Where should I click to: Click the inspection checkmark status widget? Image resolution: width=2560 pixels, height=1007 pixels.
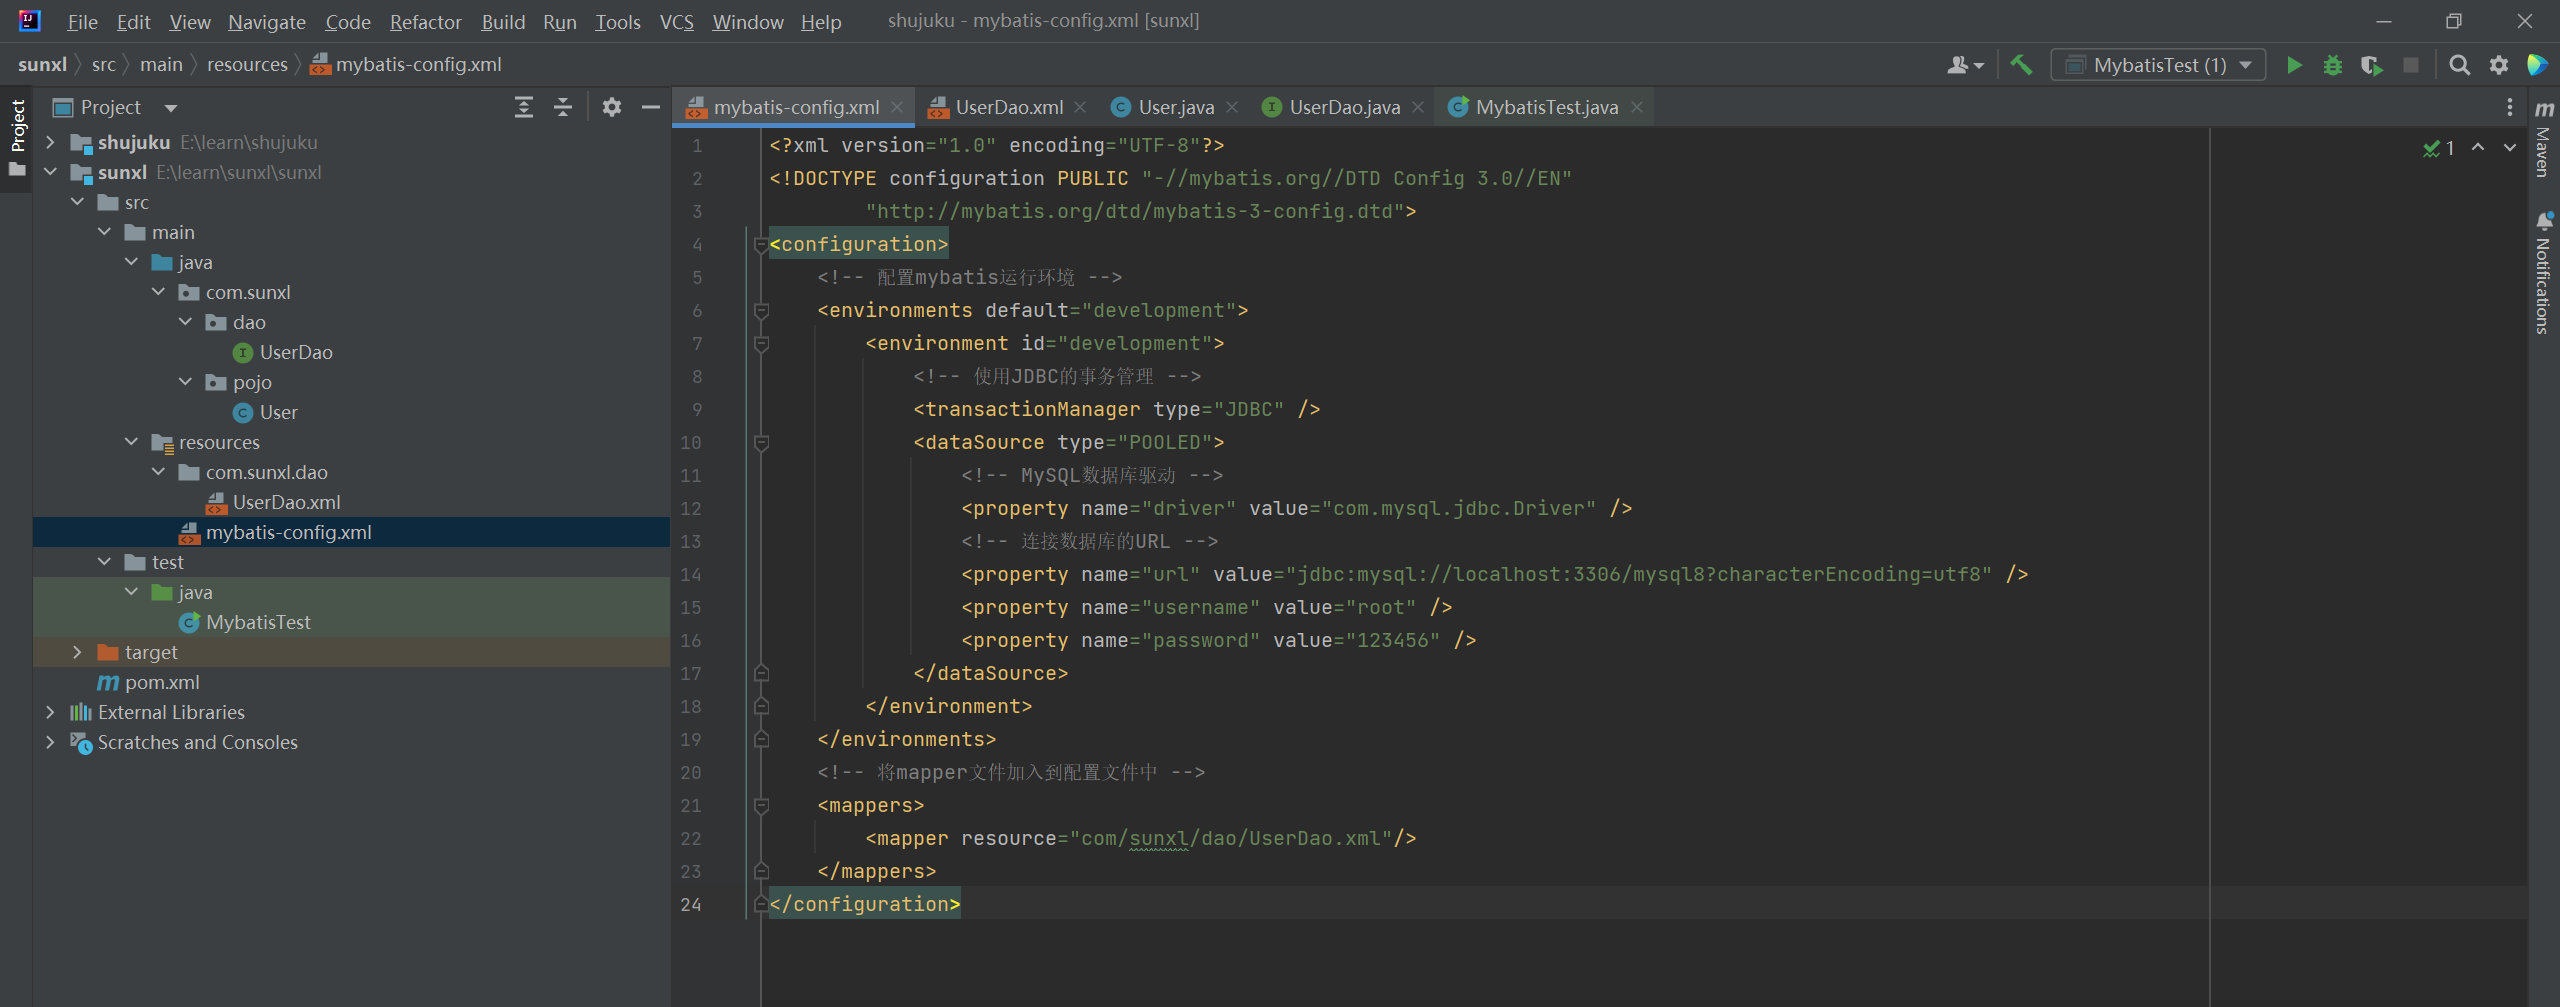(x=2439, y=148)
